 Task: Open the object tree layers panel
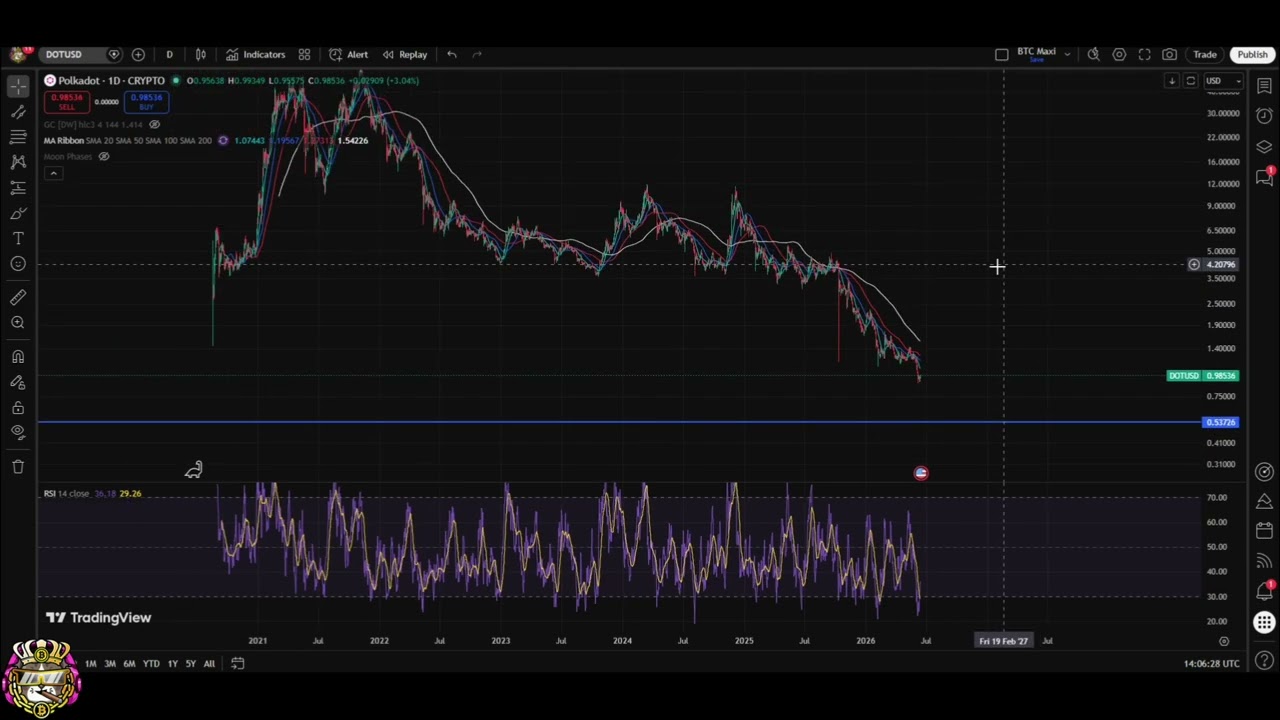click(1264, 146)
